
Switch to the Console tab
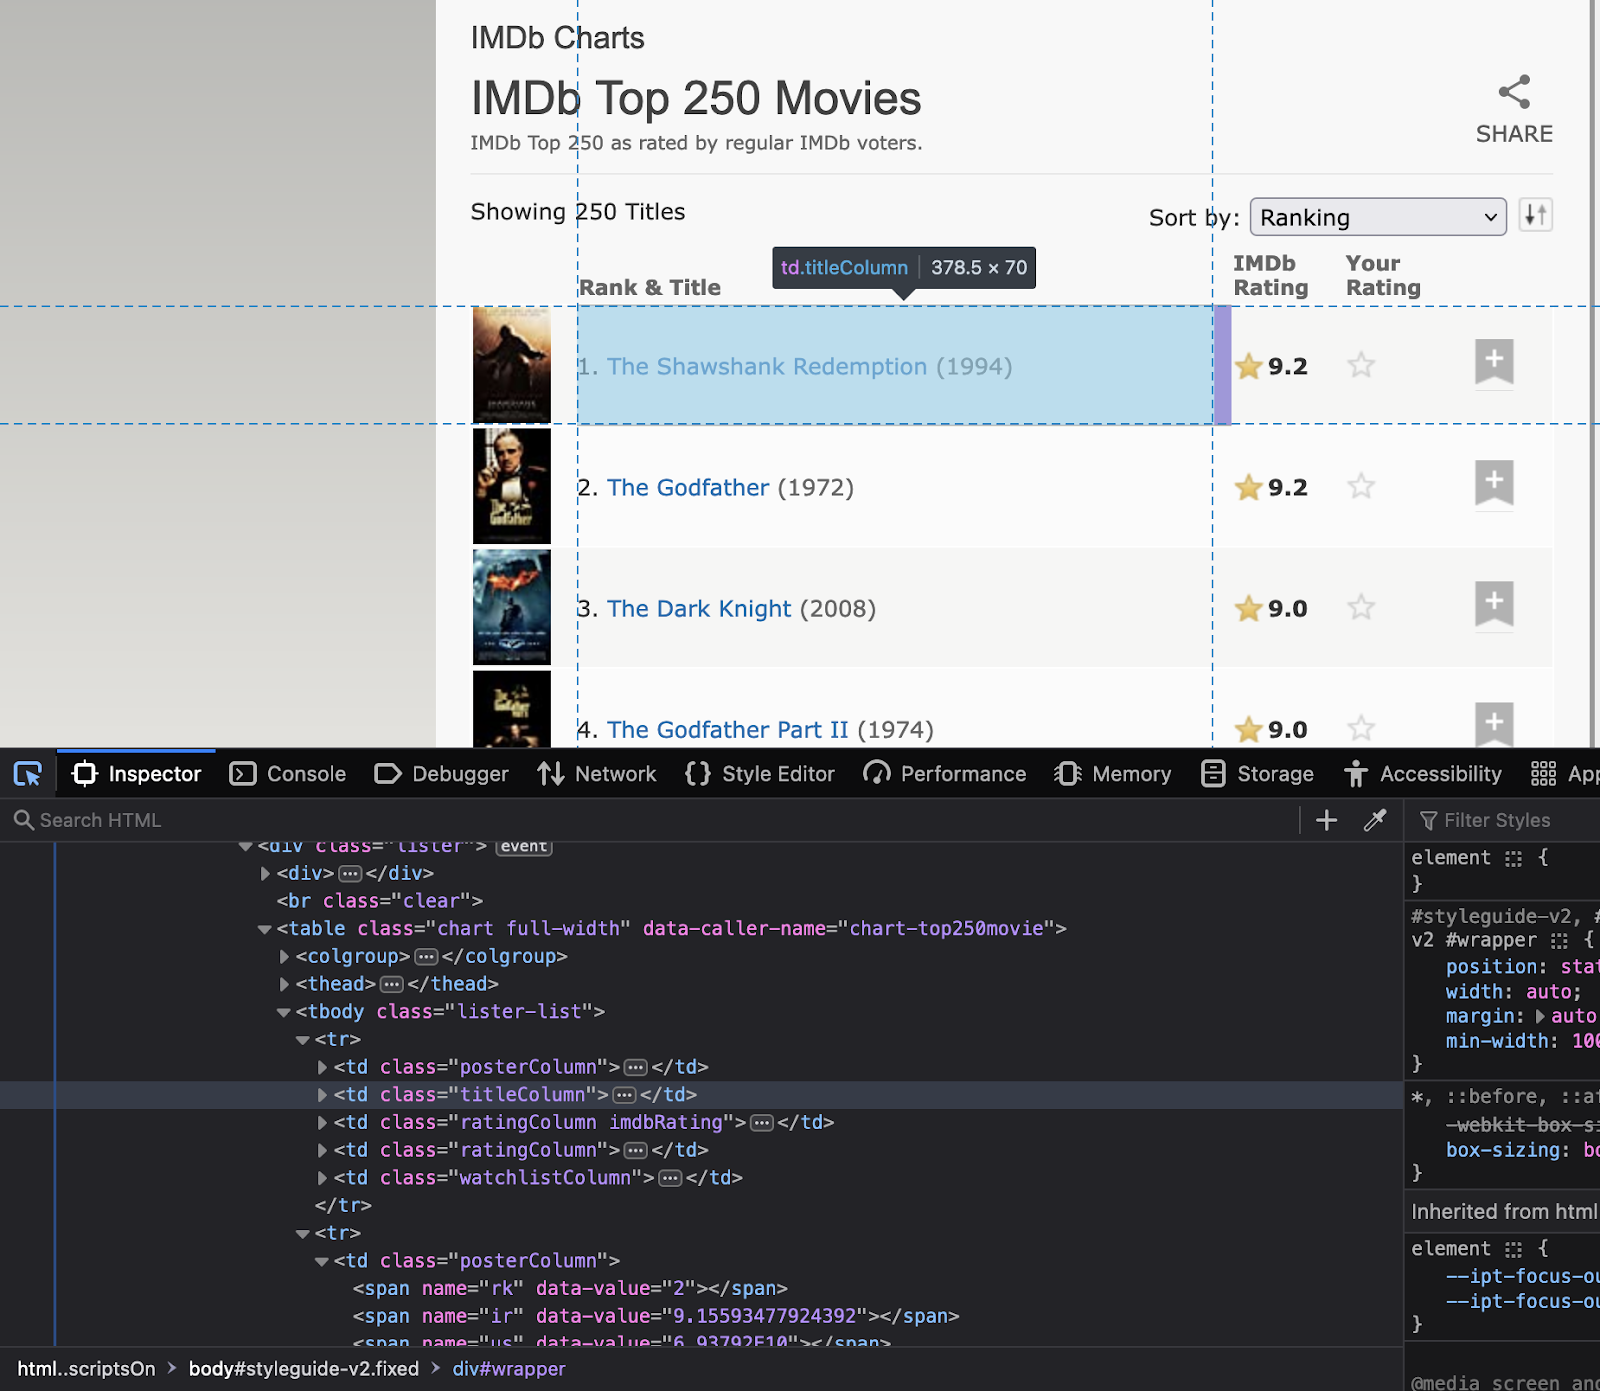(x=288, y=774)
